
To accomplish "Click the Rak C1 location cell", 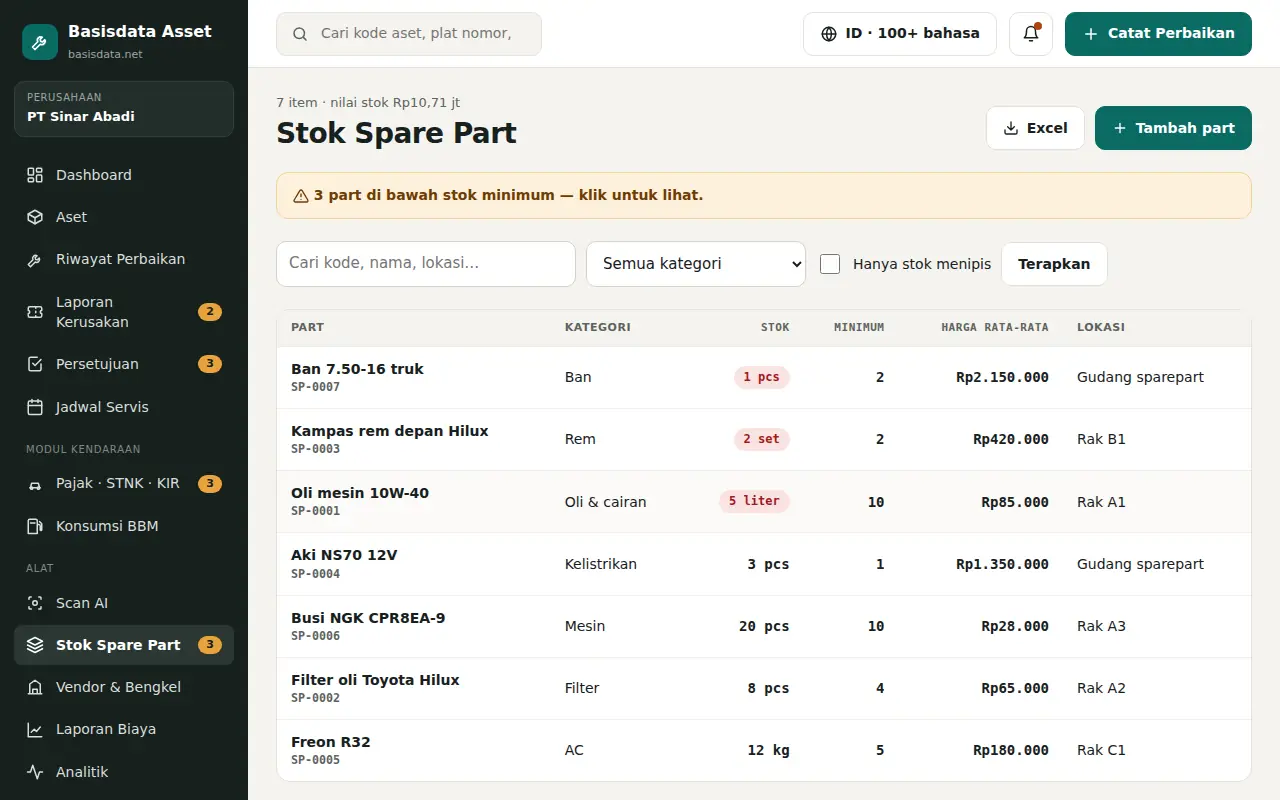I will (1101, 750).
